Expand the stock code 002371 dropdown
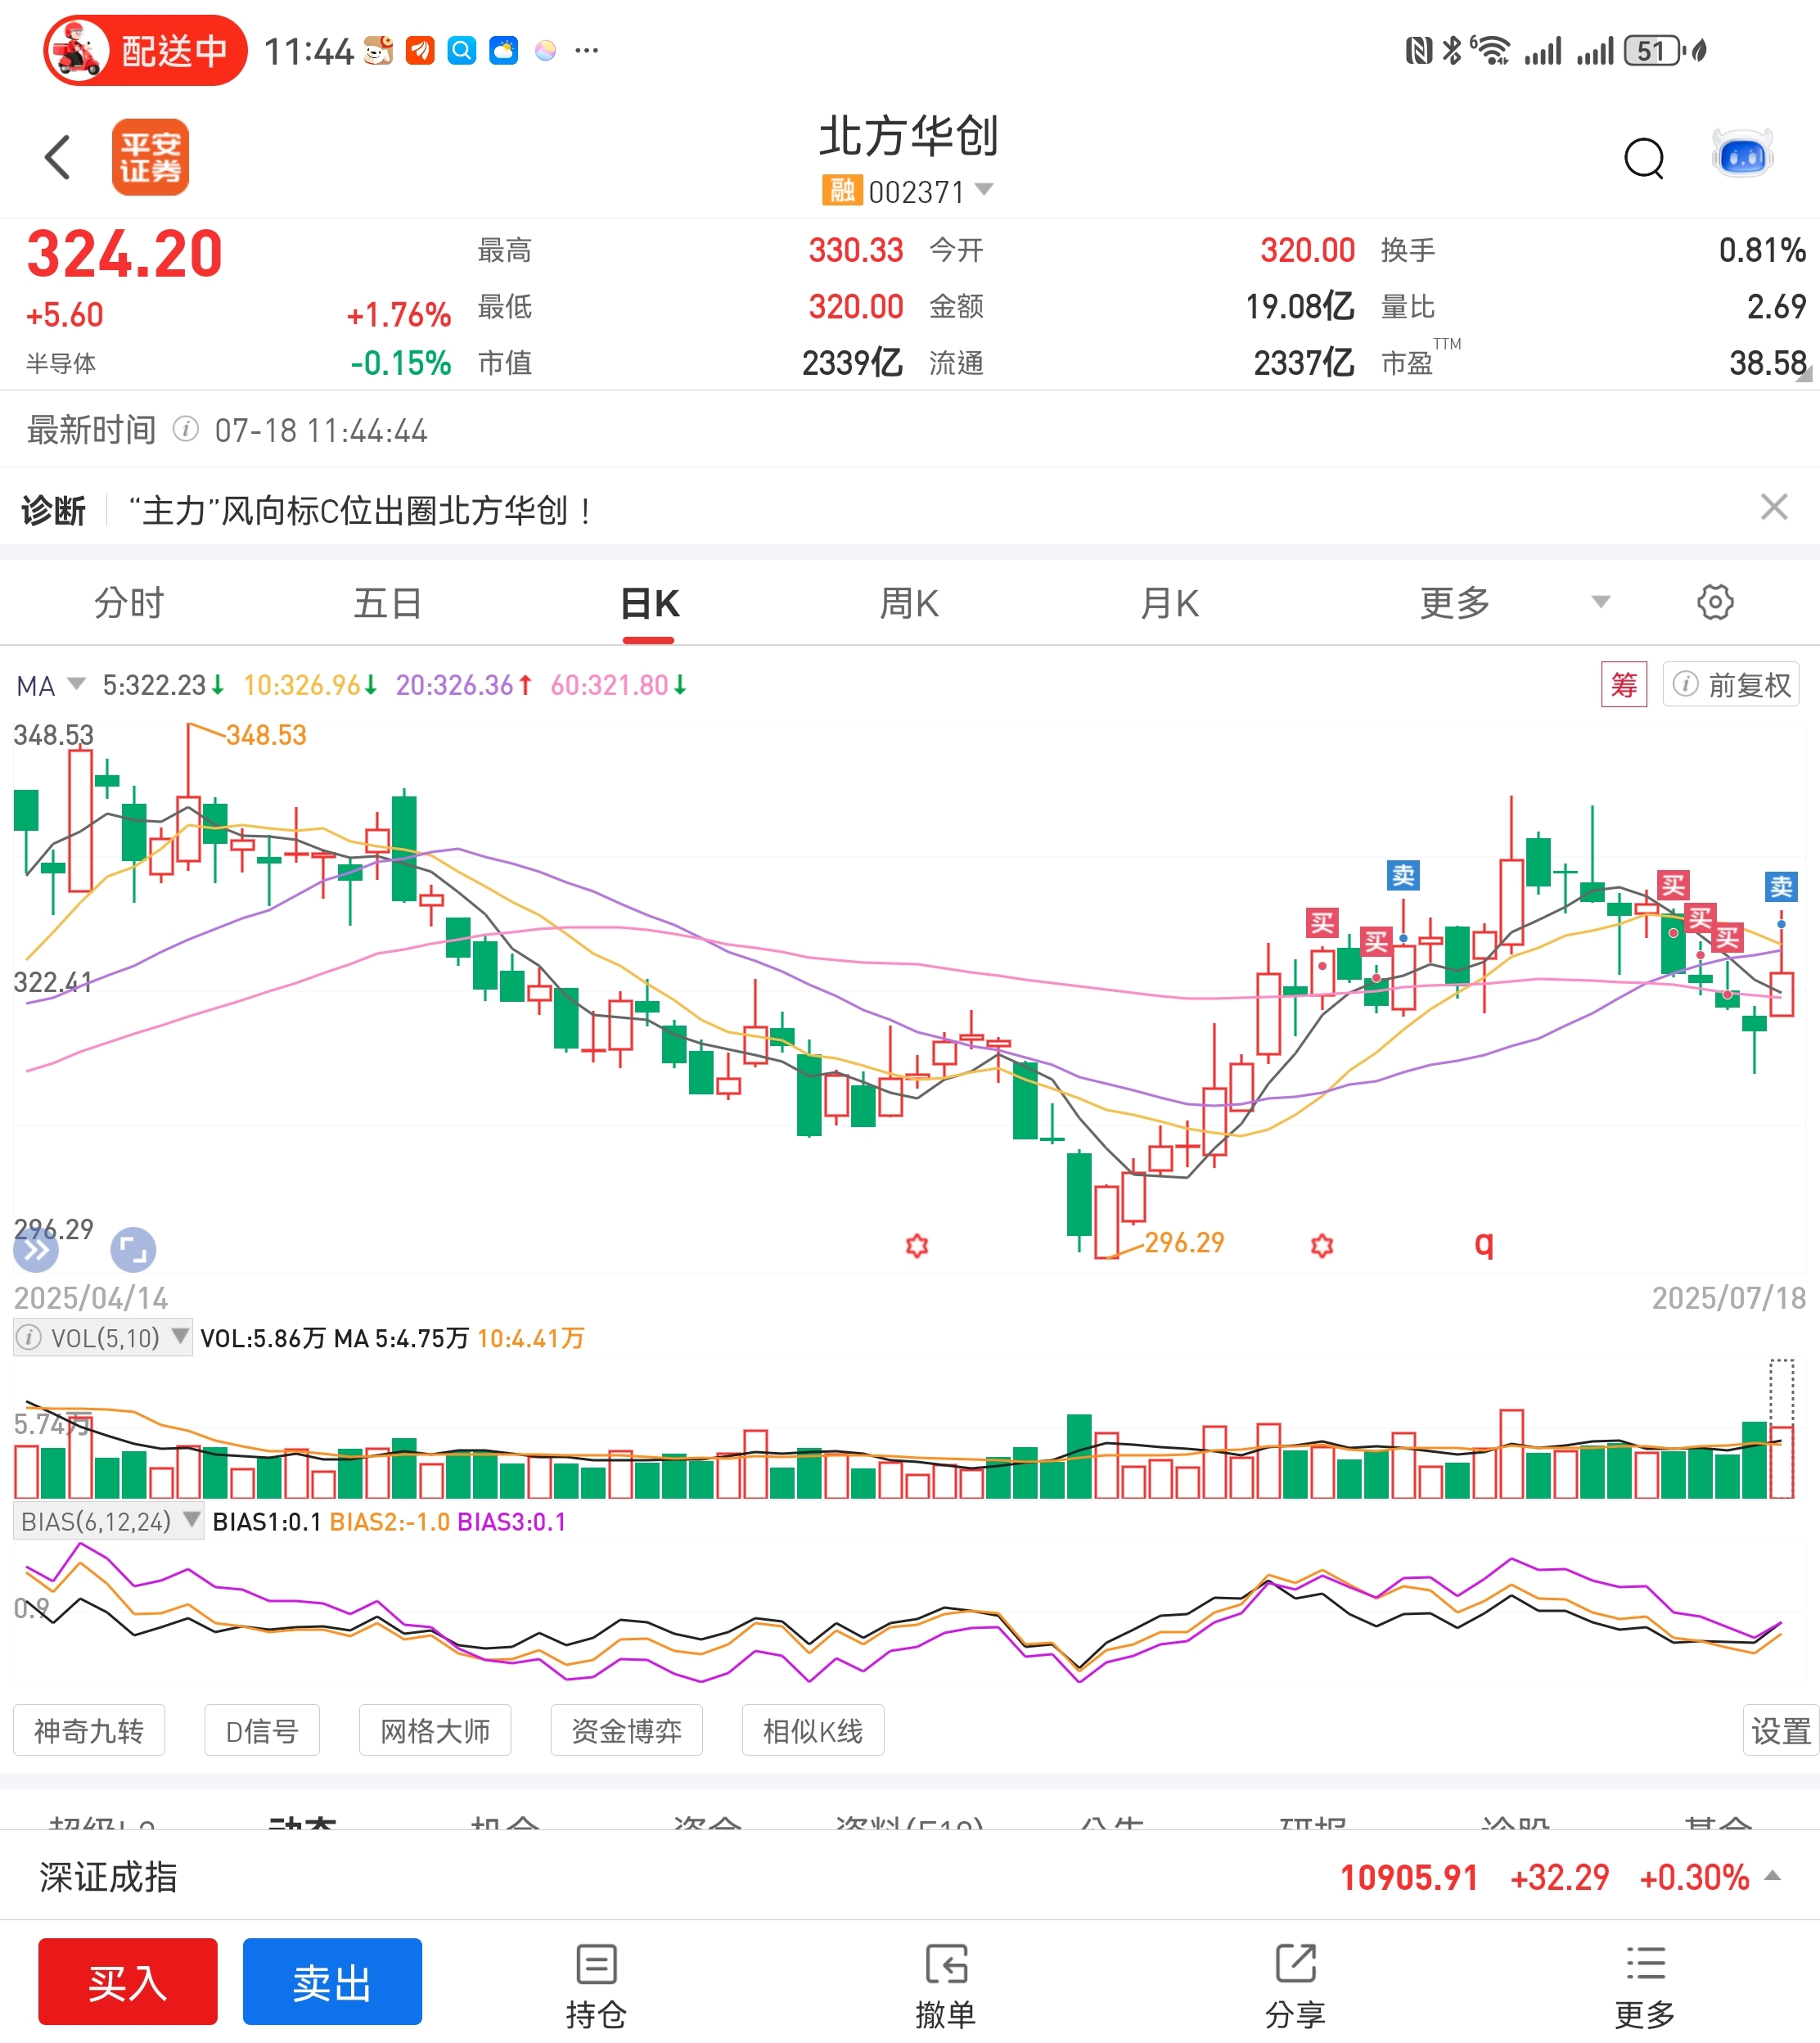 pyautogui.click(x=984, y=190)
